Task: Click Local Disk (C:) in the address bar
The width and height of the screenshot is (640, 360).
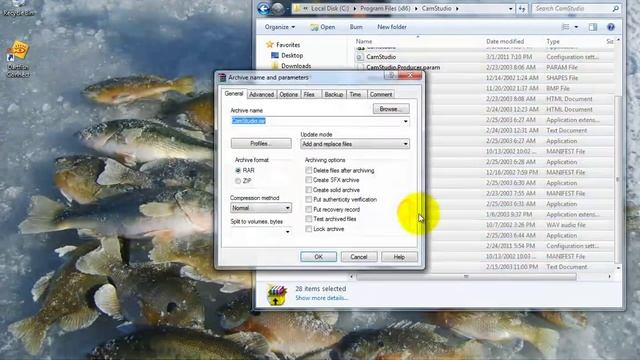Action: [329, 9]
